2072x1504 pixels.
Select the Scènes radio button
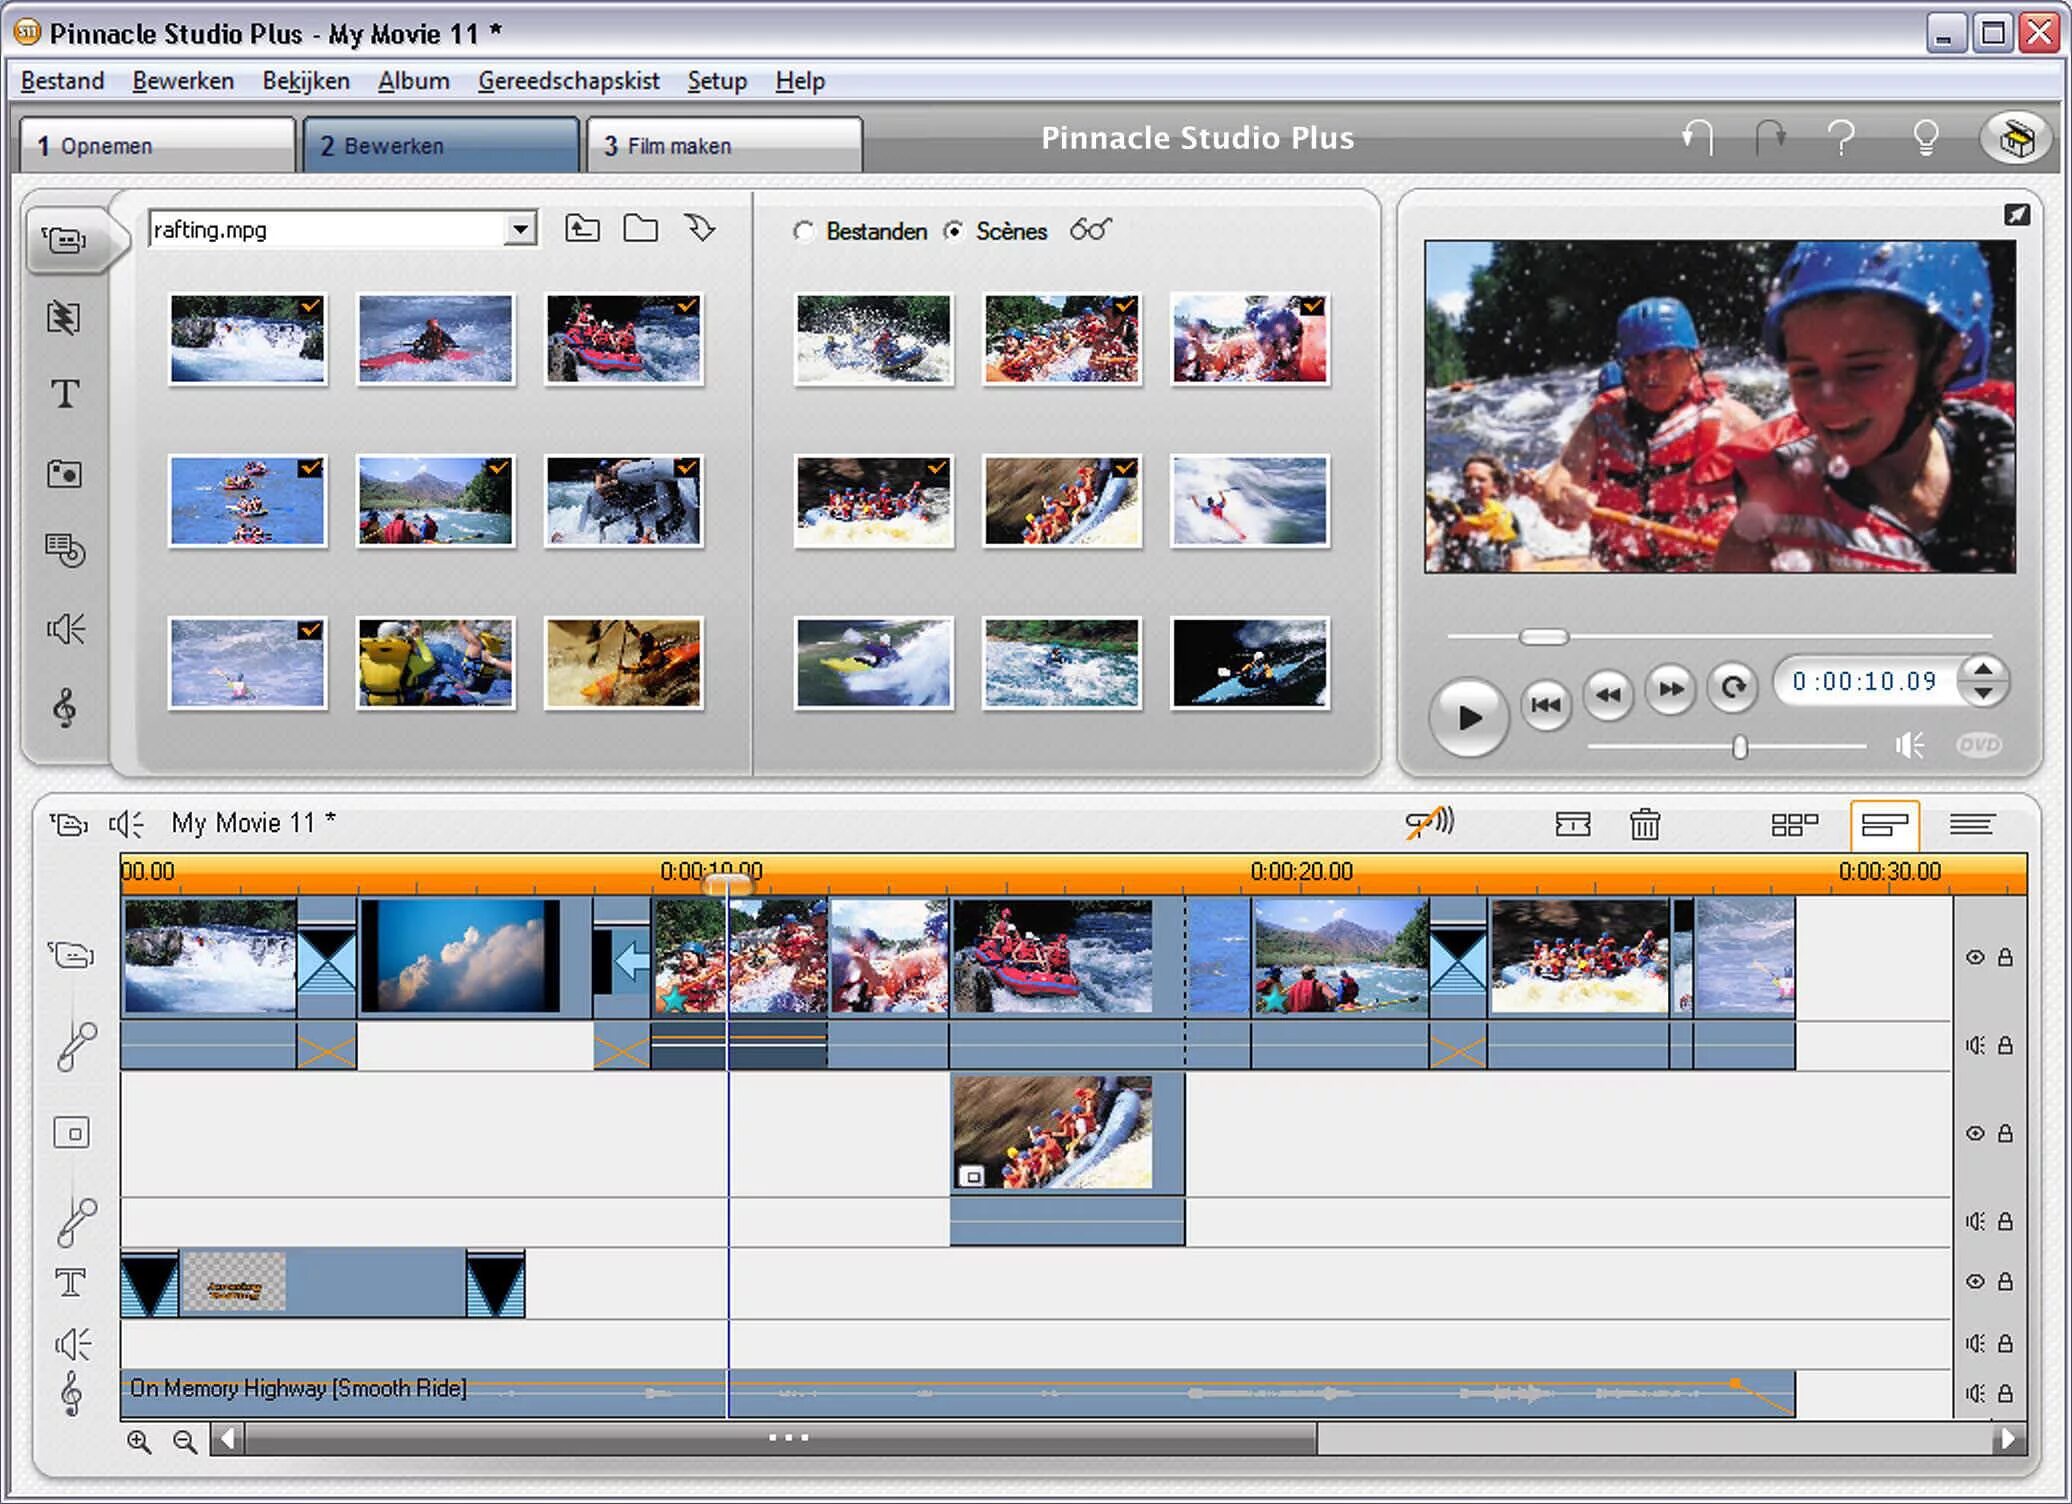pyautogui.click(x=954, y=232)
